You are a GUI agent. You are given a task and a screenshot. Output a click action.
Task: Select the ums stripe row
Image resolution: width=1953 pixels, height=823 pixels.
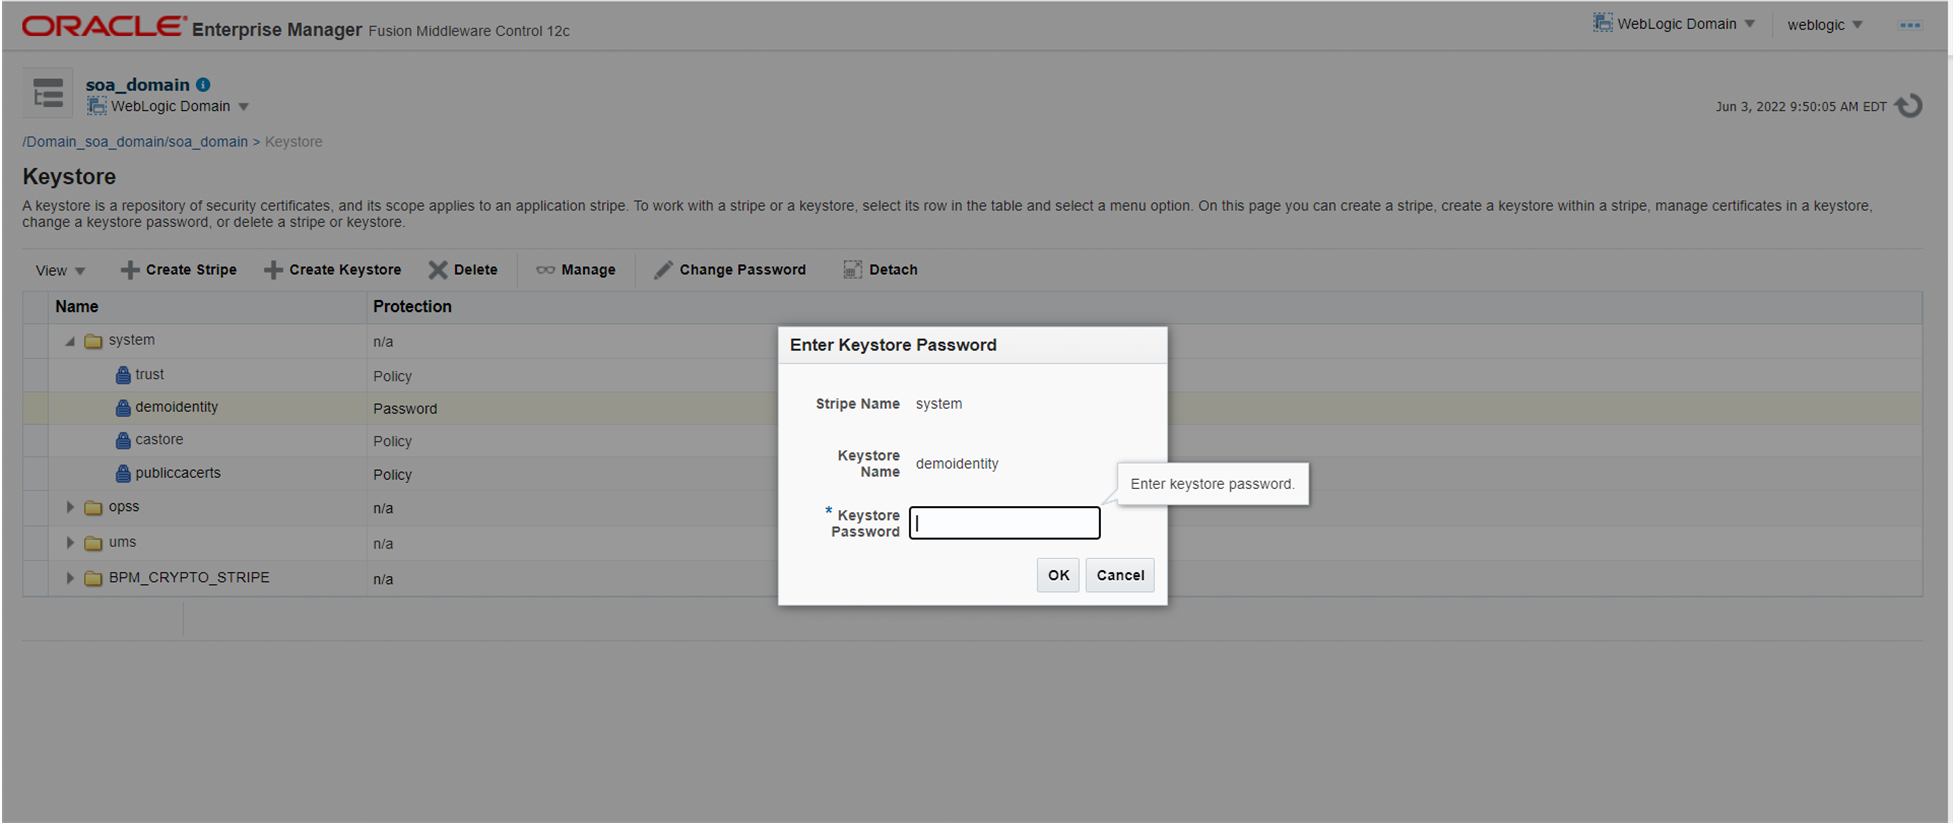(x=972, y=543)
